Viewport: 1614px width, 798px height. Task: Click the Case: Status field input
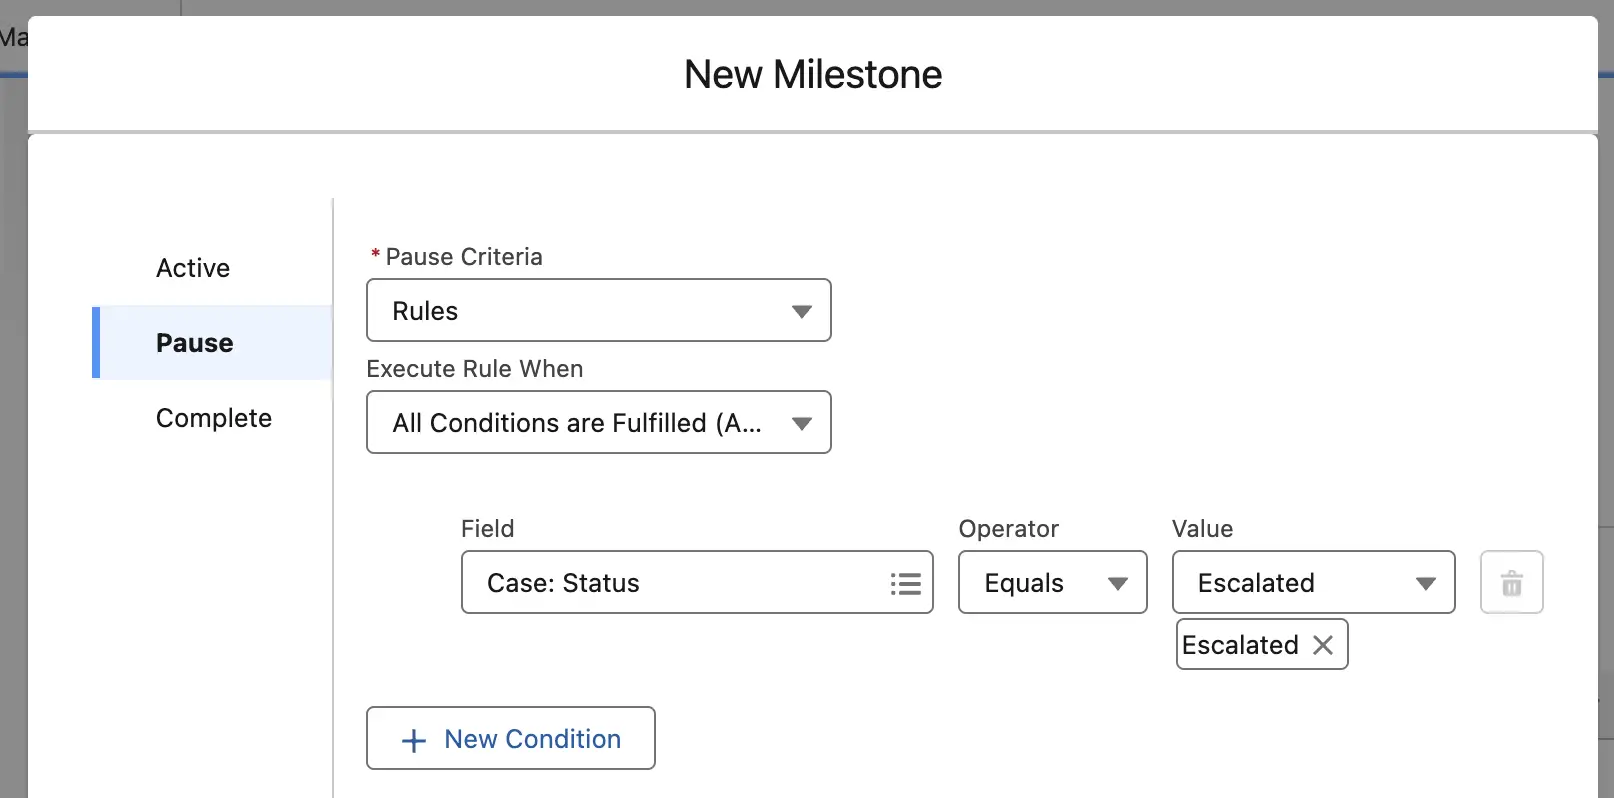[x=697, y=582]
